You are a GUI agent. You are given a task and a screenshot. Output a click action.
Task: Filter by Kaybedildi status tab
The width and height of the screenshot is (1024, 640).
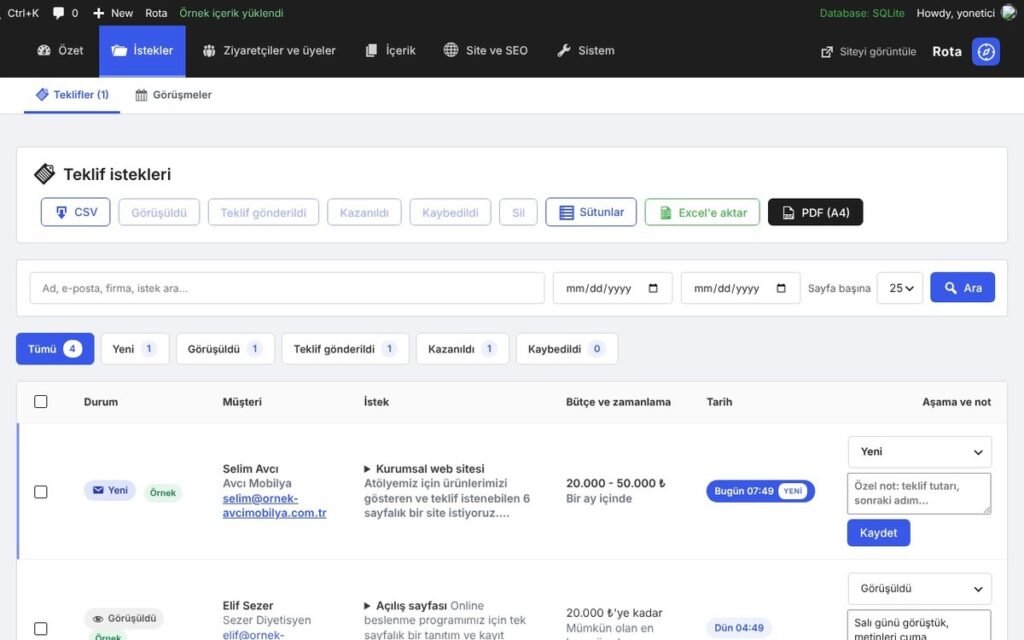pos(567,349)
